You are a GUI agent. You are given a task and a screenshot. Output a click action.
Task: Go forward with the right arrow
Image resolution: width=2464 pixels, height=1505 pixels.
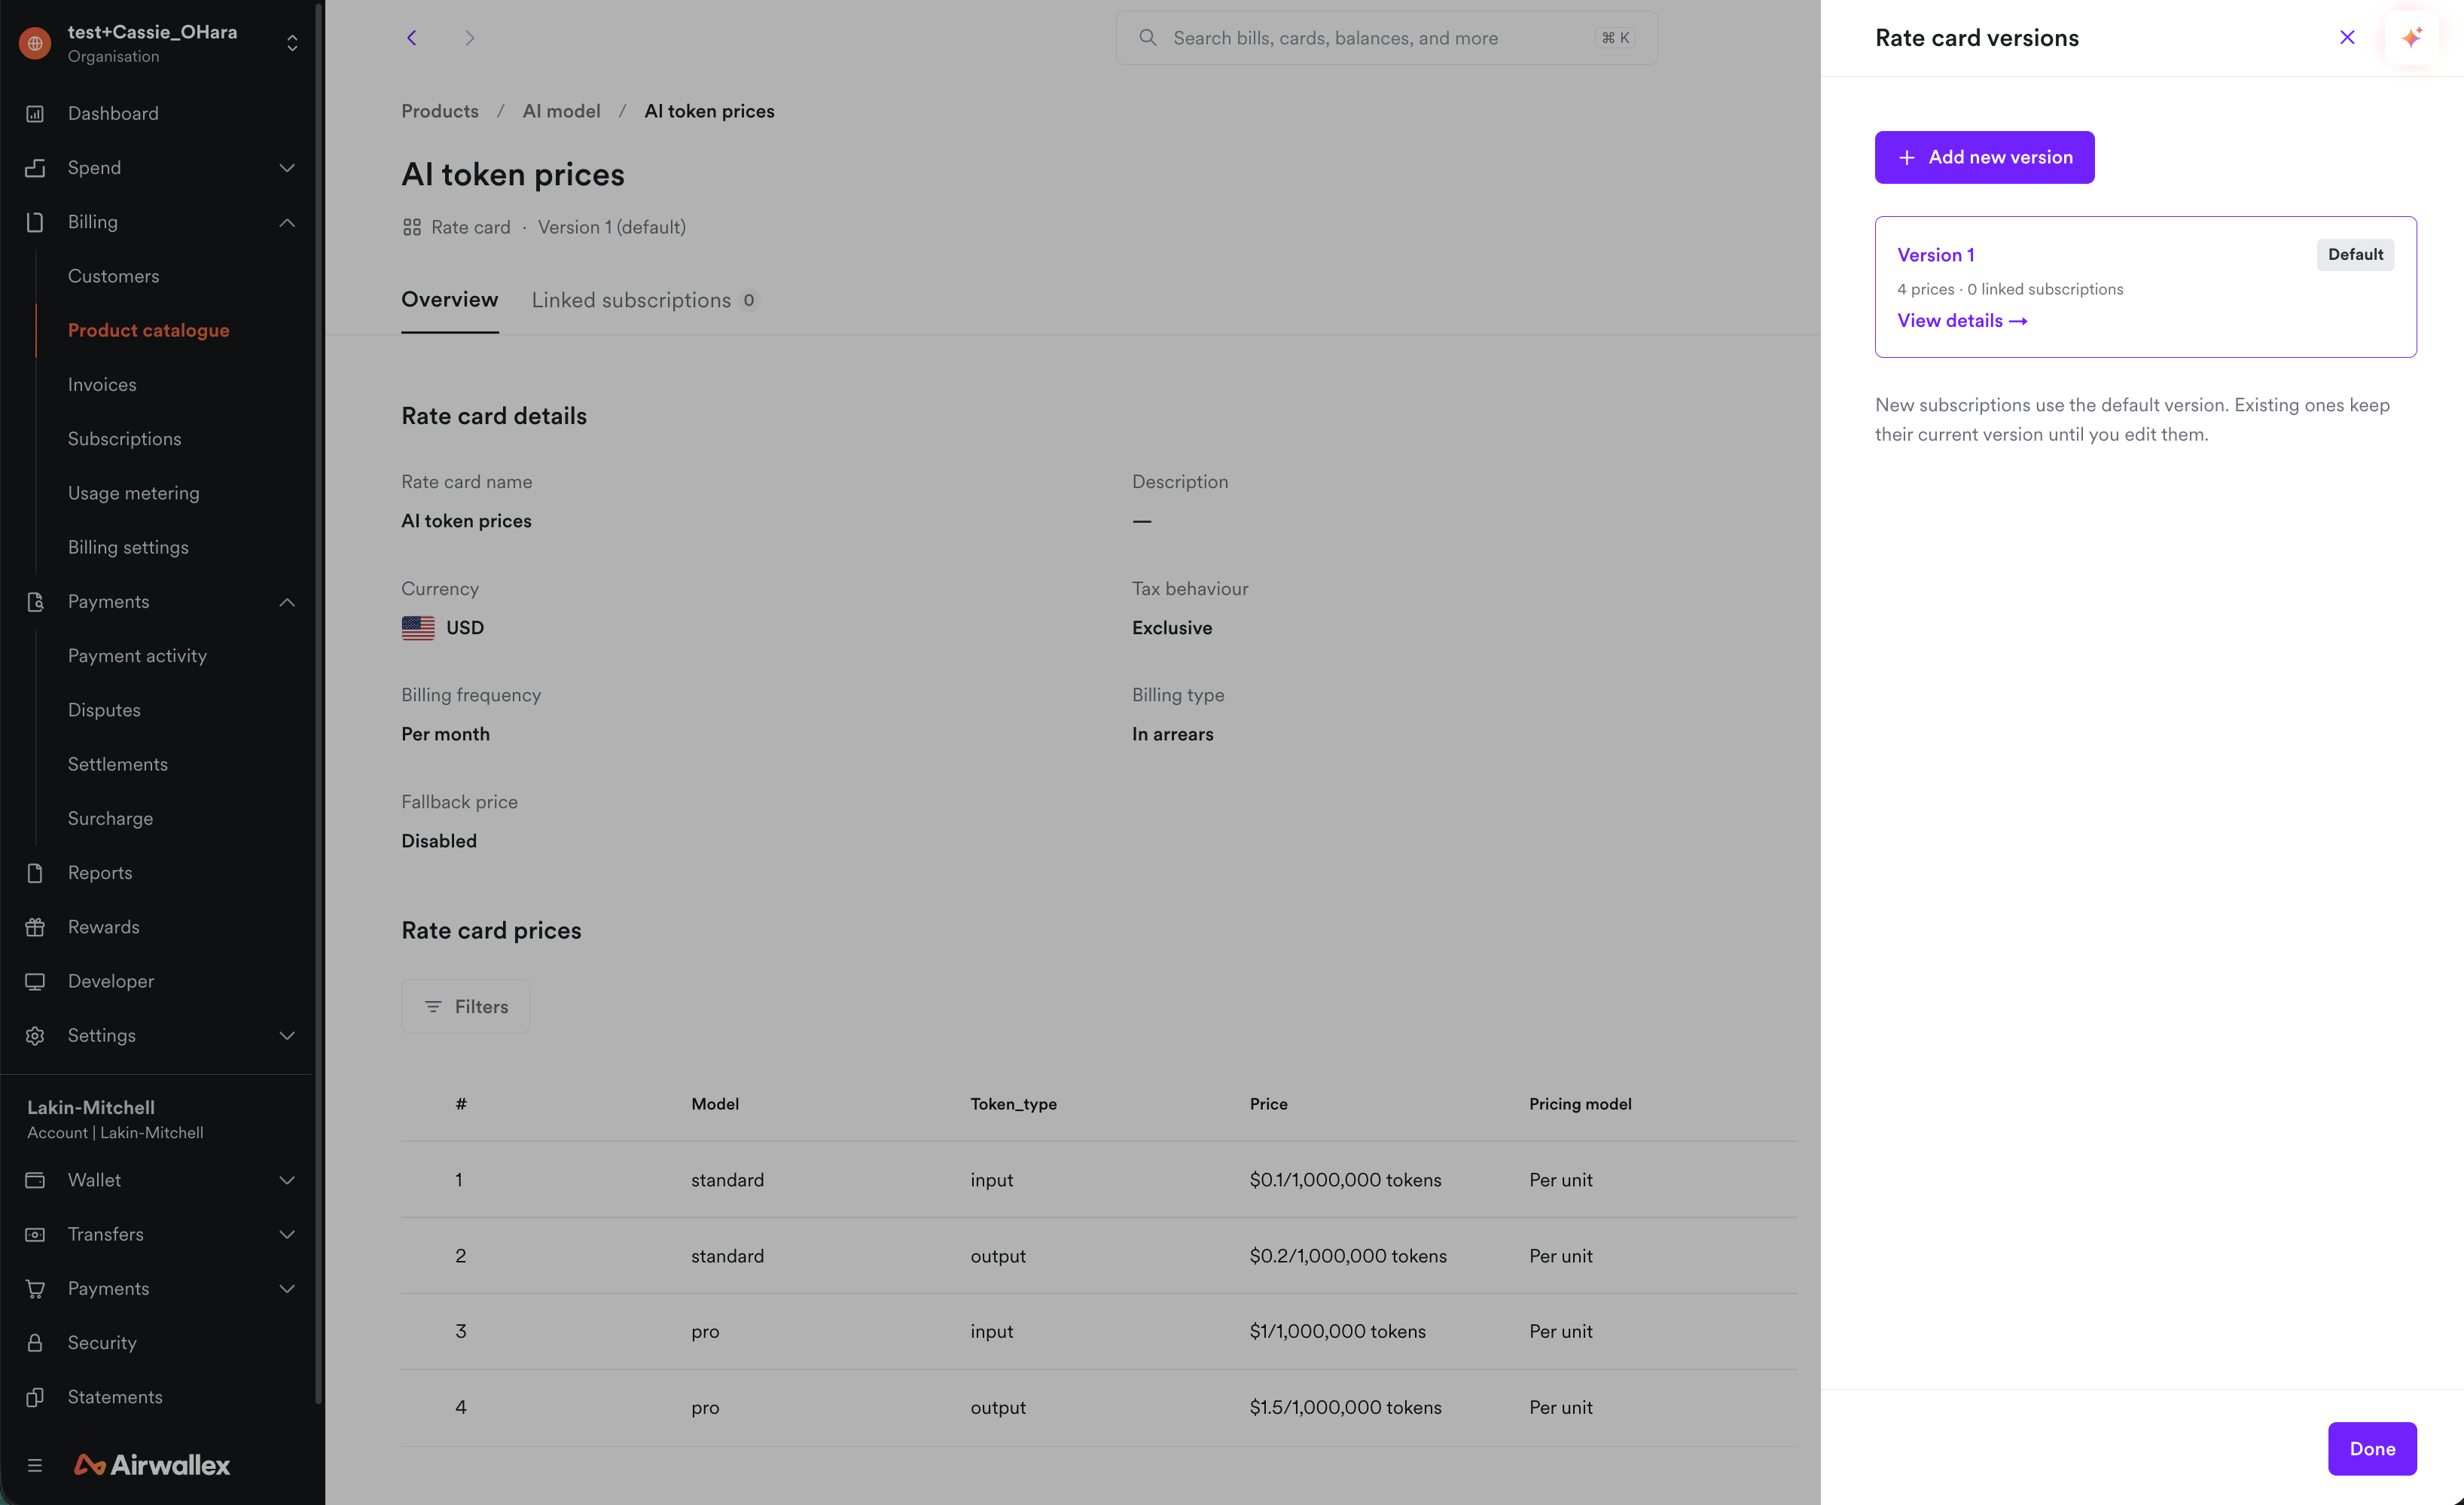470,38
